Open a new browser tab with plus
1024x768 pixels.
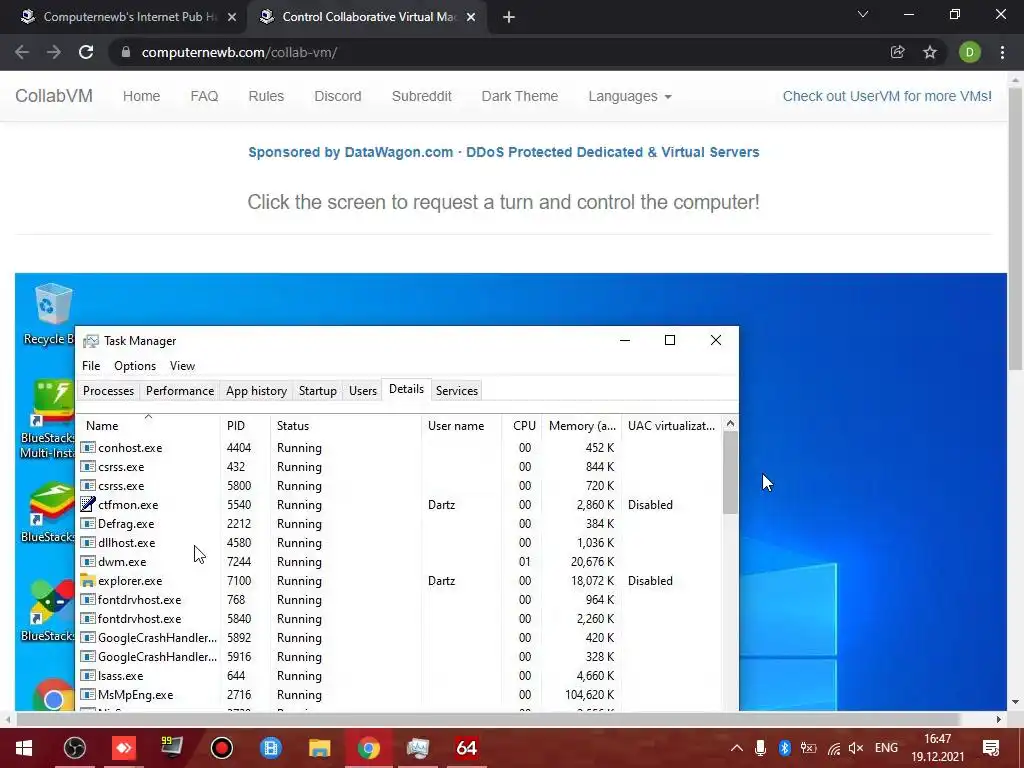tap(509, 17)
